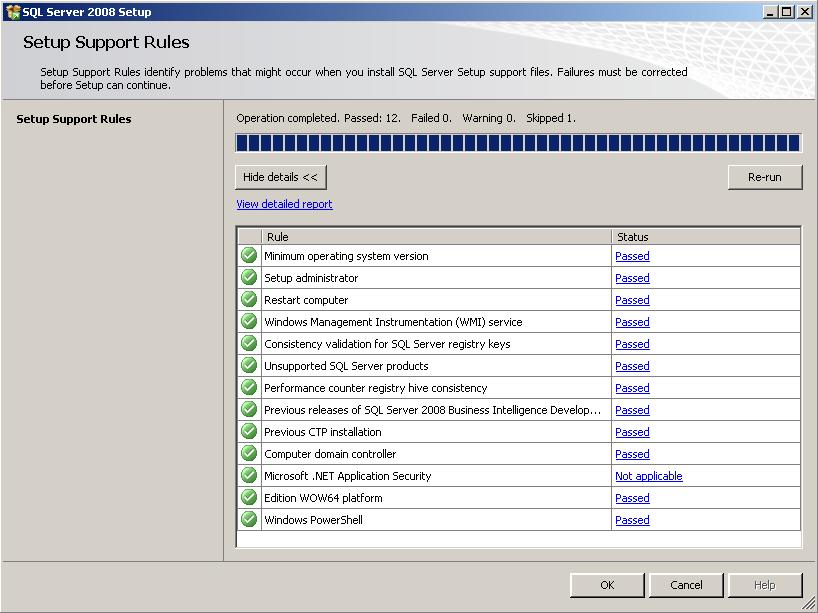The height and width of the screenshot is (613, 818).
Task: Maximize the SQL Server 2008 Setup window
Action: coord(786,11)
